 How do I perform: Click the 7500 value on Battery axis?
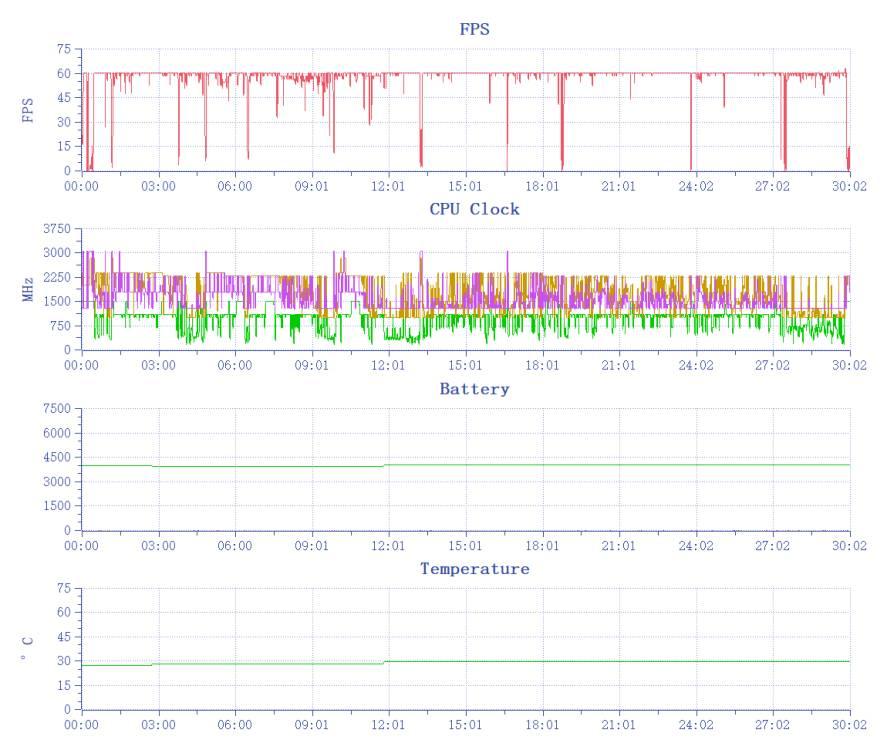pos(58,409)
